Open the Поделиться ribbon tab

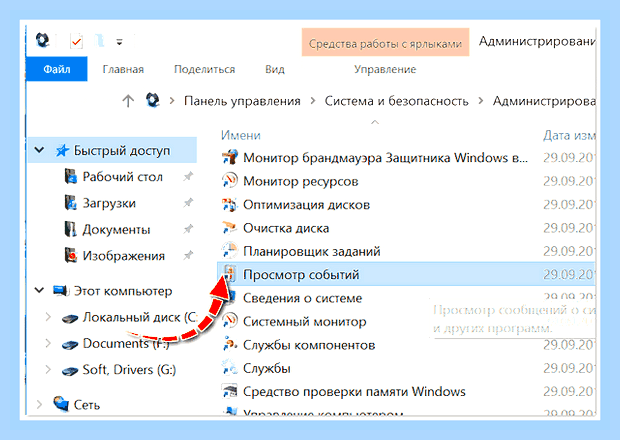tap(204, 69)
